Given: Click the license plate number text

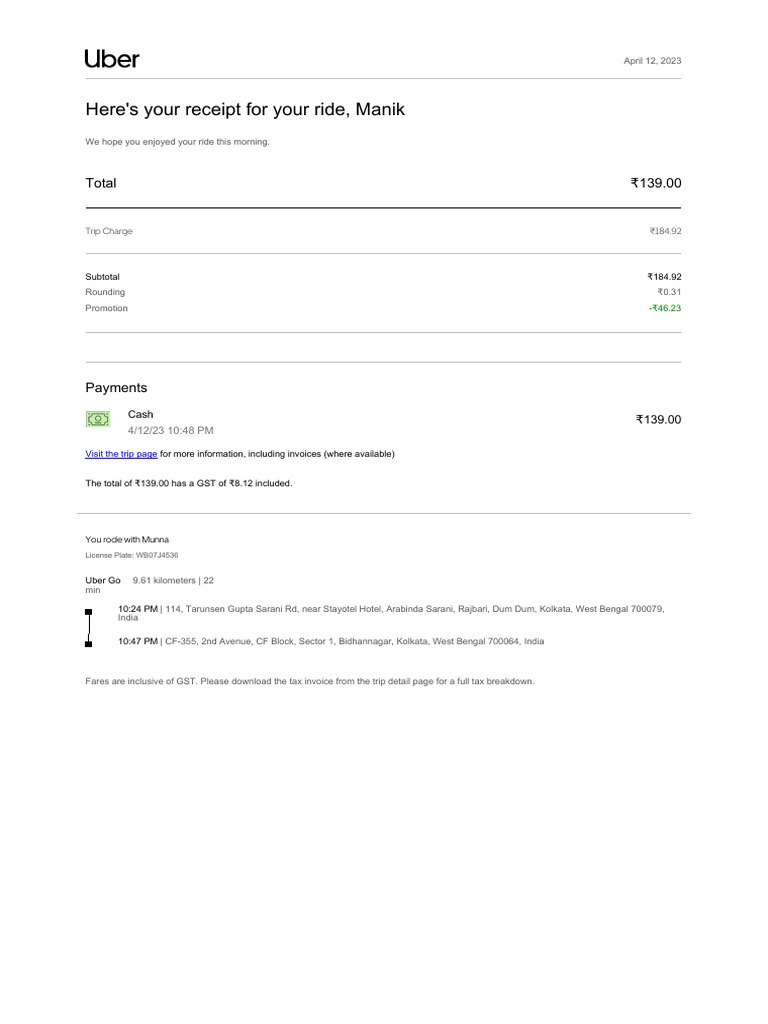Looking at the screenshot, I should pyautogui.click(x=132, y=555).
